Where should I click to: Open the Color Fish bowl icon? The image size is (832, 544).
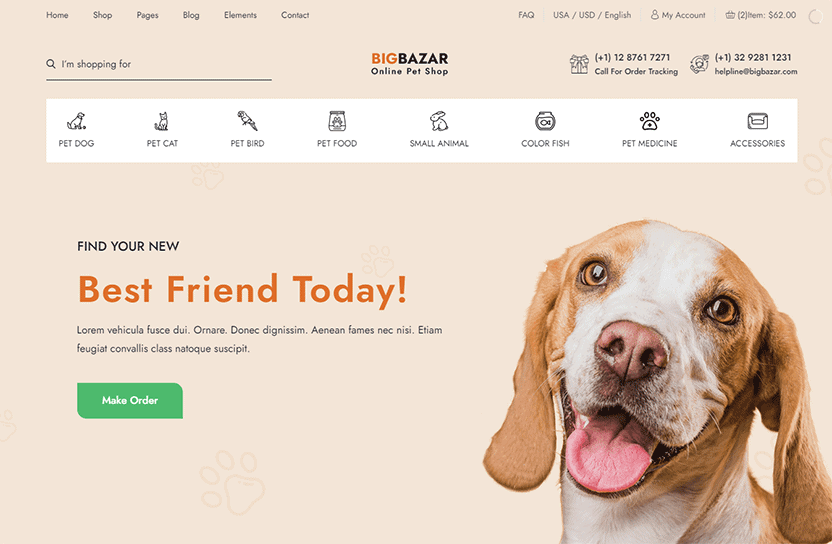point(545,121)
